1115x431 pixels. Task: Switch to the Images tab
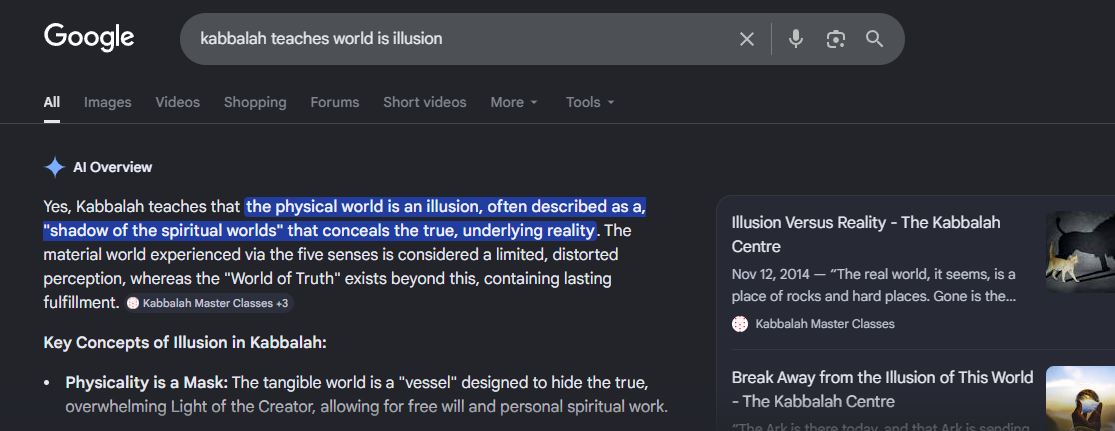tap(107, 102)
